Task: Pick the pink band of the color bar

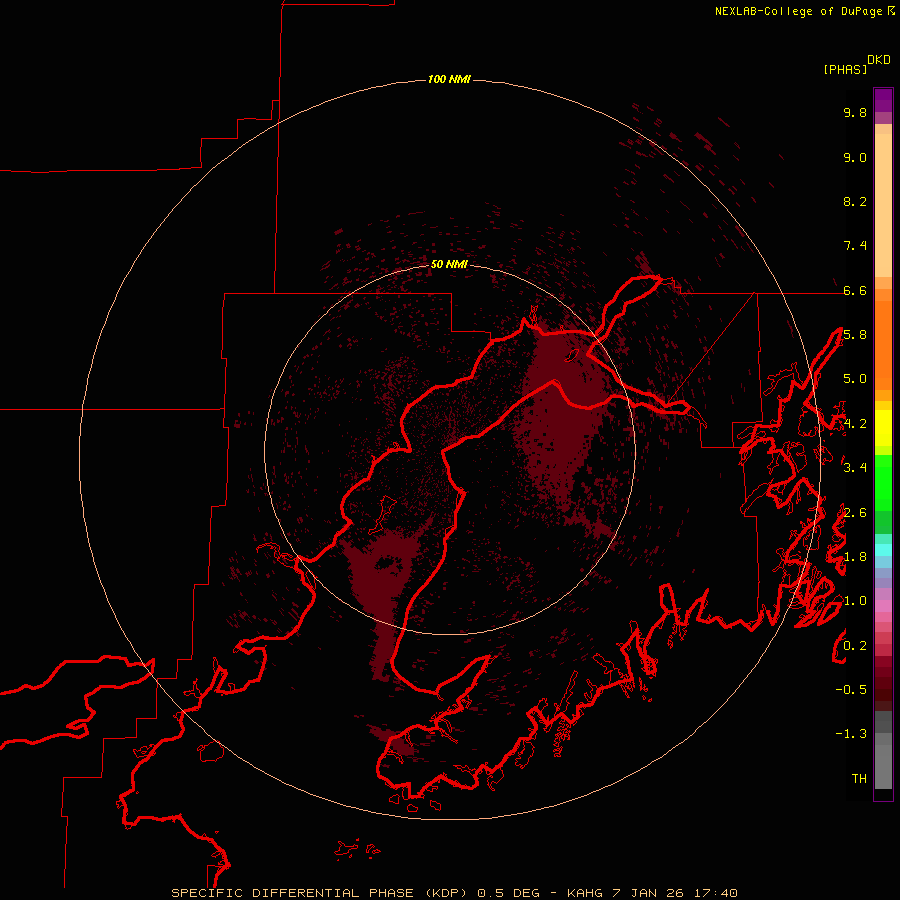Action: [x=883, y=606]
